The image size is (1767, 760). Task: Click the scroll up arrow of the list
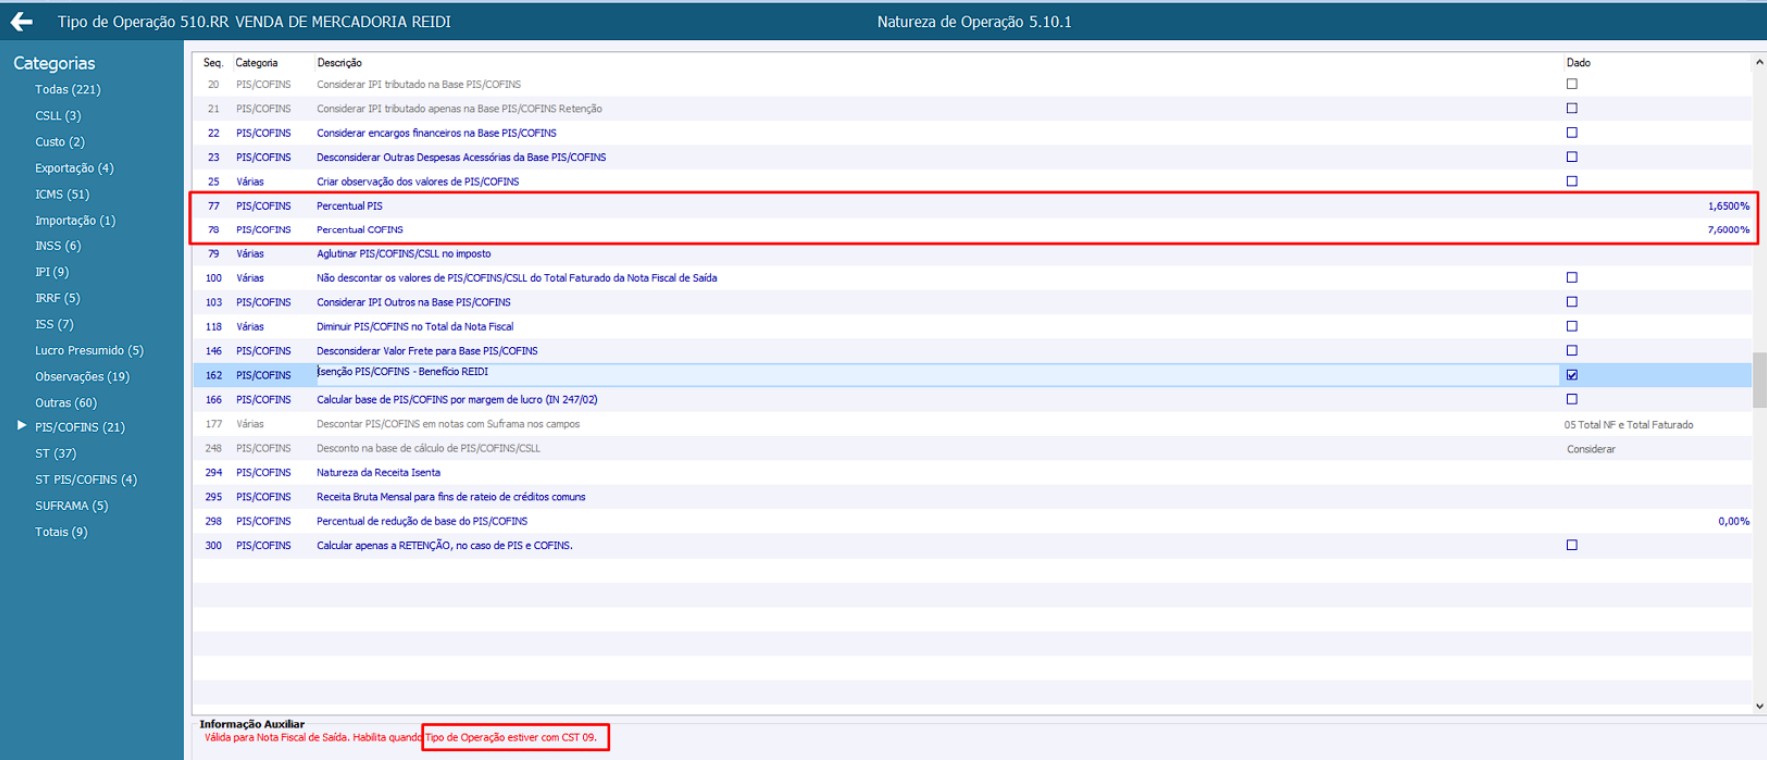click(x=1760, y=62)
